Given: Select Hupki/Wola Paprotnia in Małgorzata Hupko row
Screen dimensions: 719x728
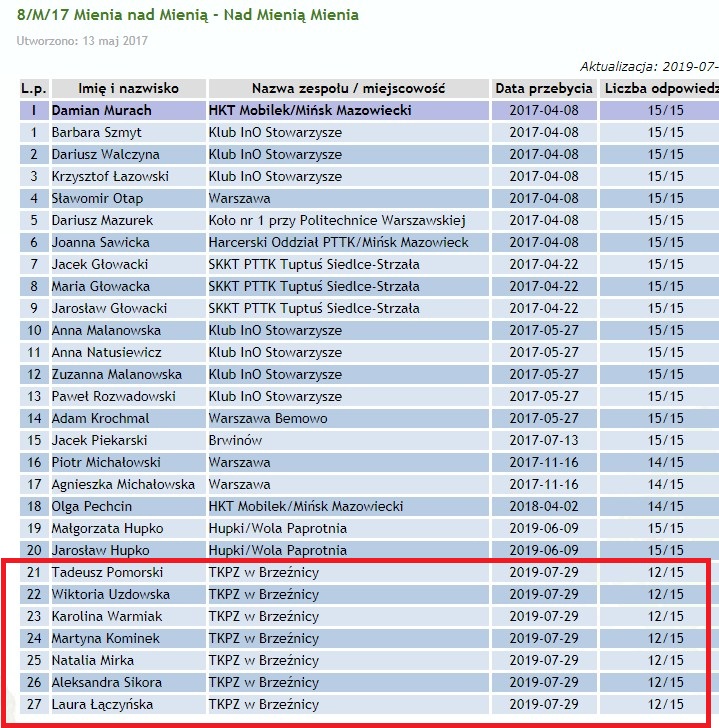Looking at the screenshot, I should (x=278, y=528).
